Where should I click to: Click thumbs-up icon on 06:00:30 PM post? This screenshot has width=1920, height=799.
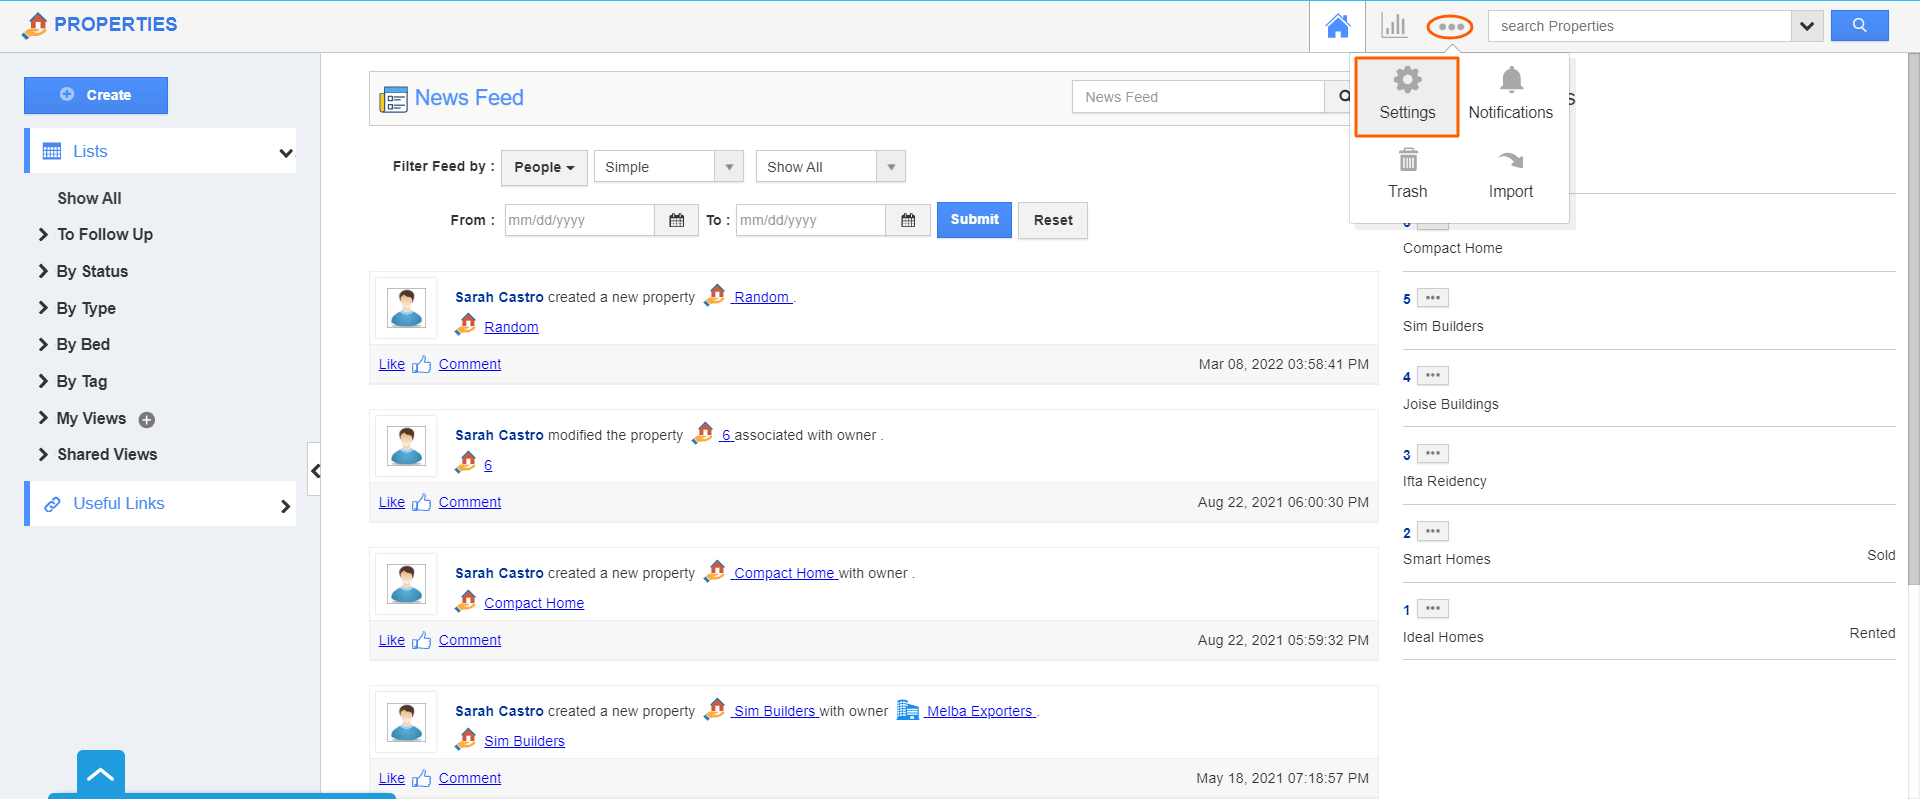(x=421, y=502)
